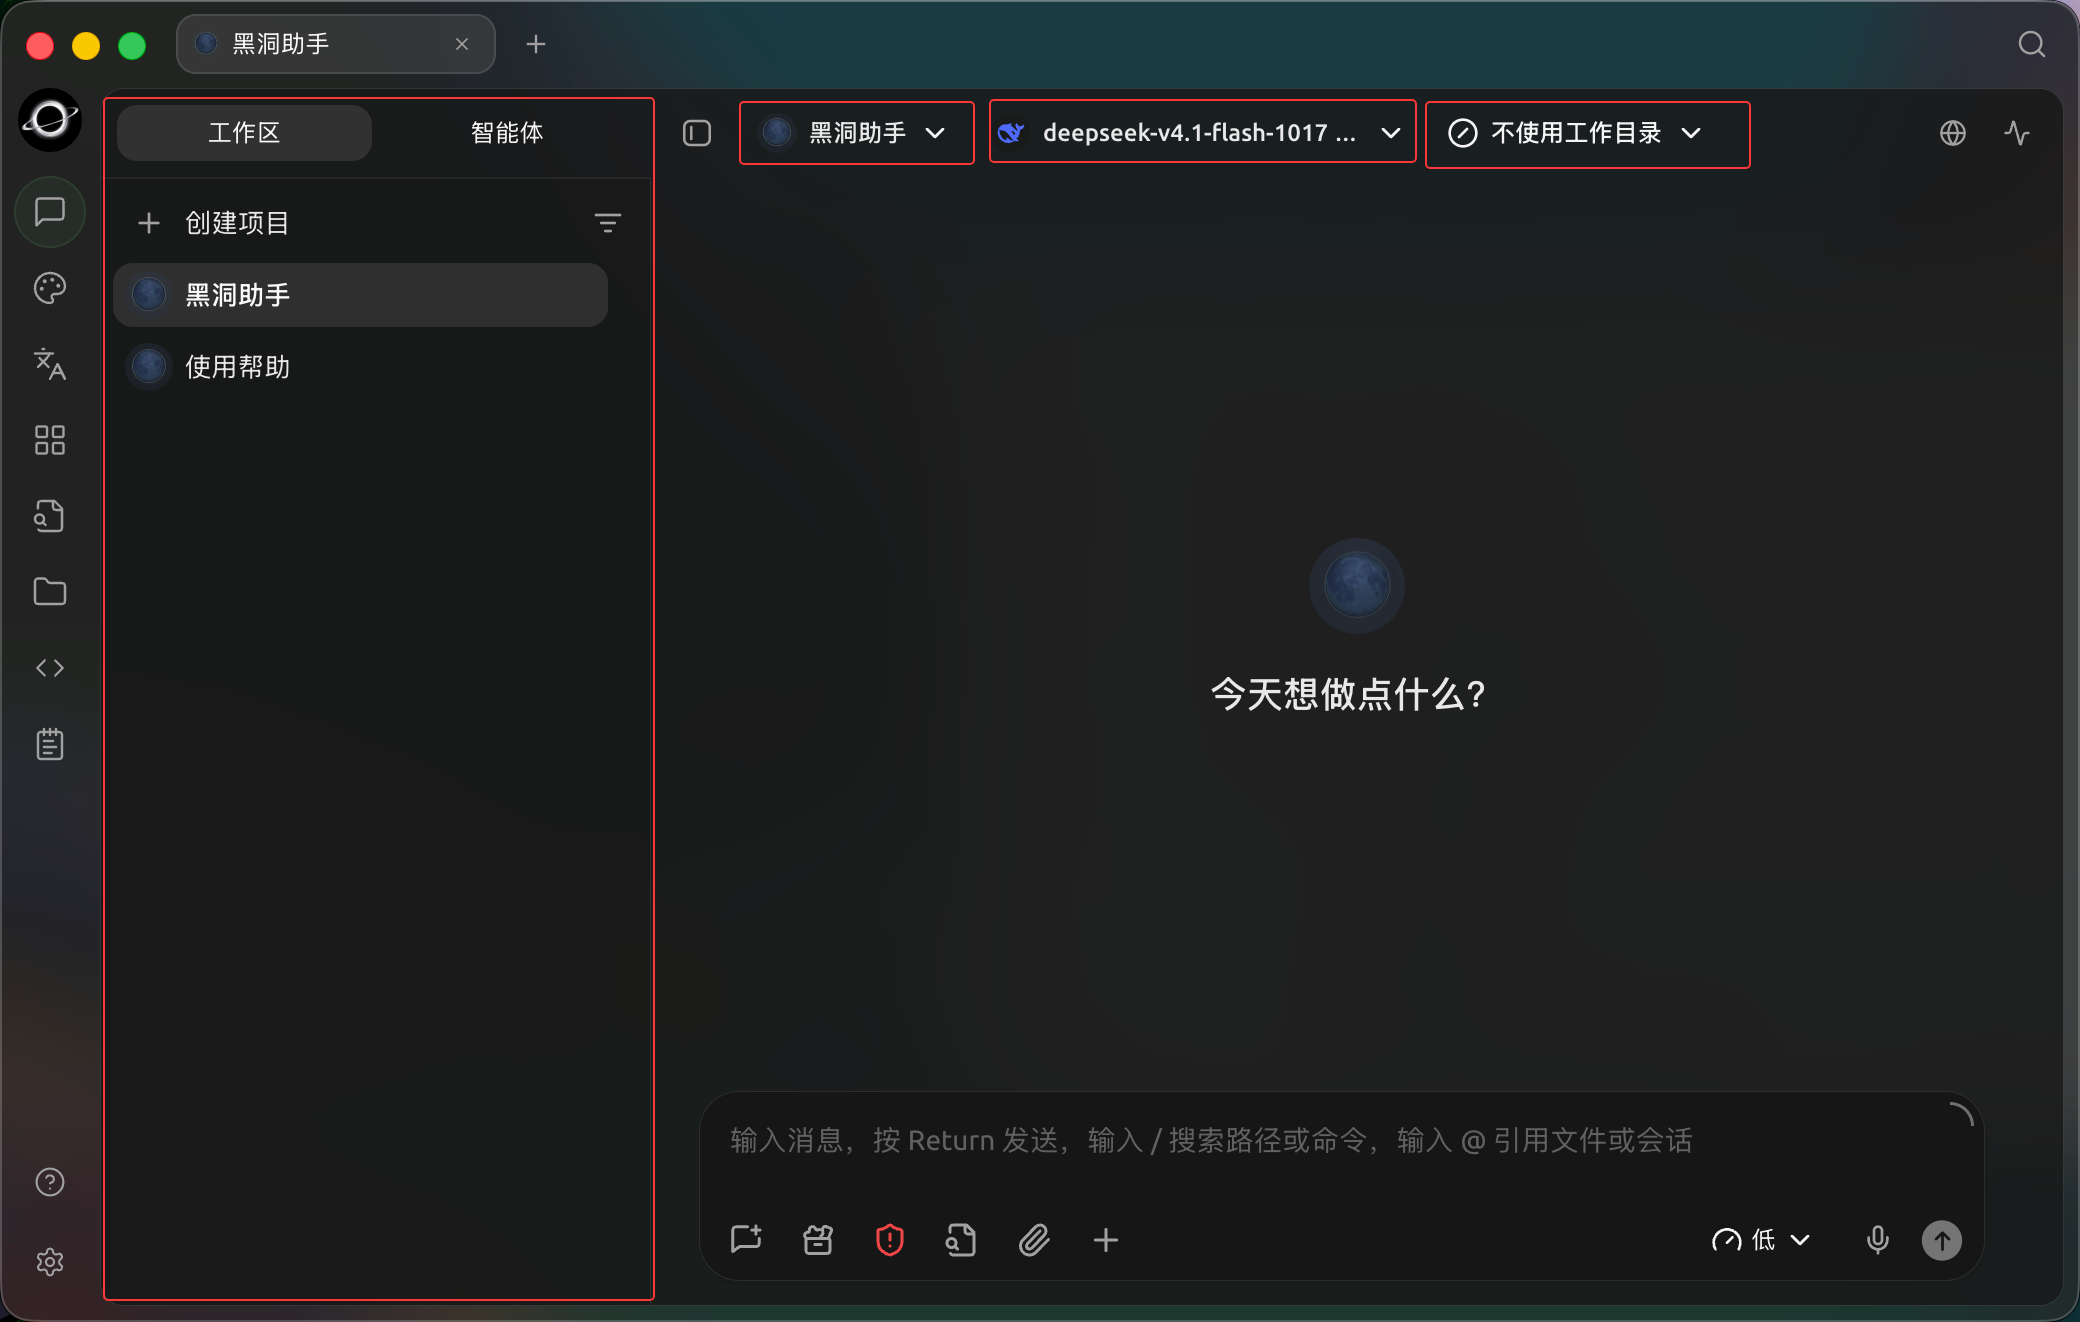Select 使用帮助 in the sidebar list
The width and height of the screenshot is (2080, 1322).
tap(360, 367)
